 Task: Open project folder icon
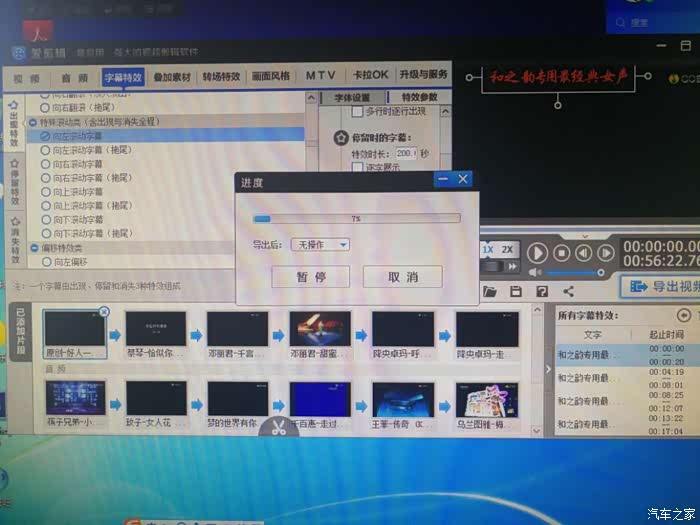coord(490,292)
